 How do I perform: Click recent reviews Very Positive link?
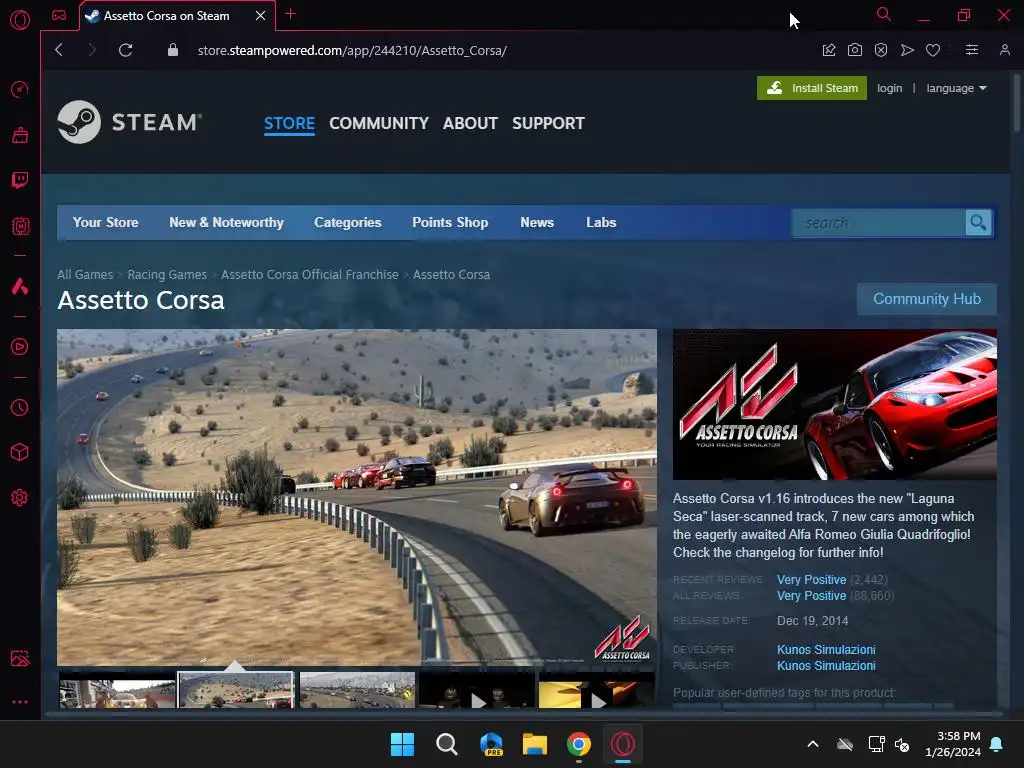[811, 580]
